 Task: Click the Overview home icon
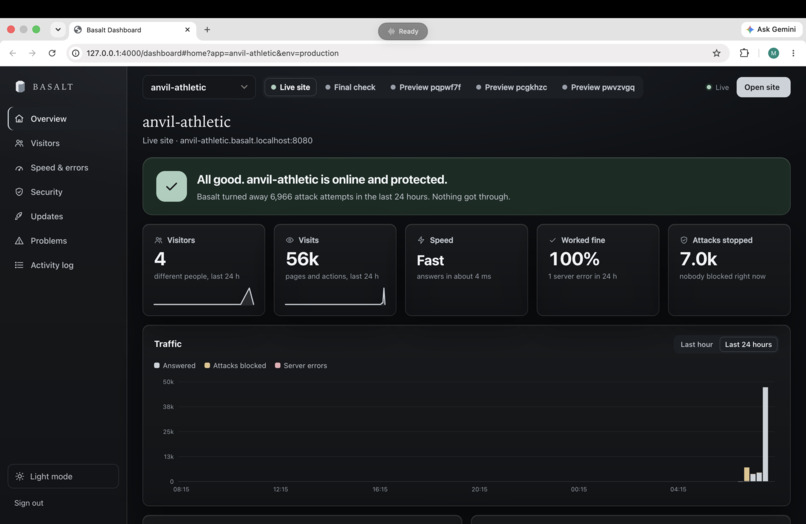(x=19, y=119)
